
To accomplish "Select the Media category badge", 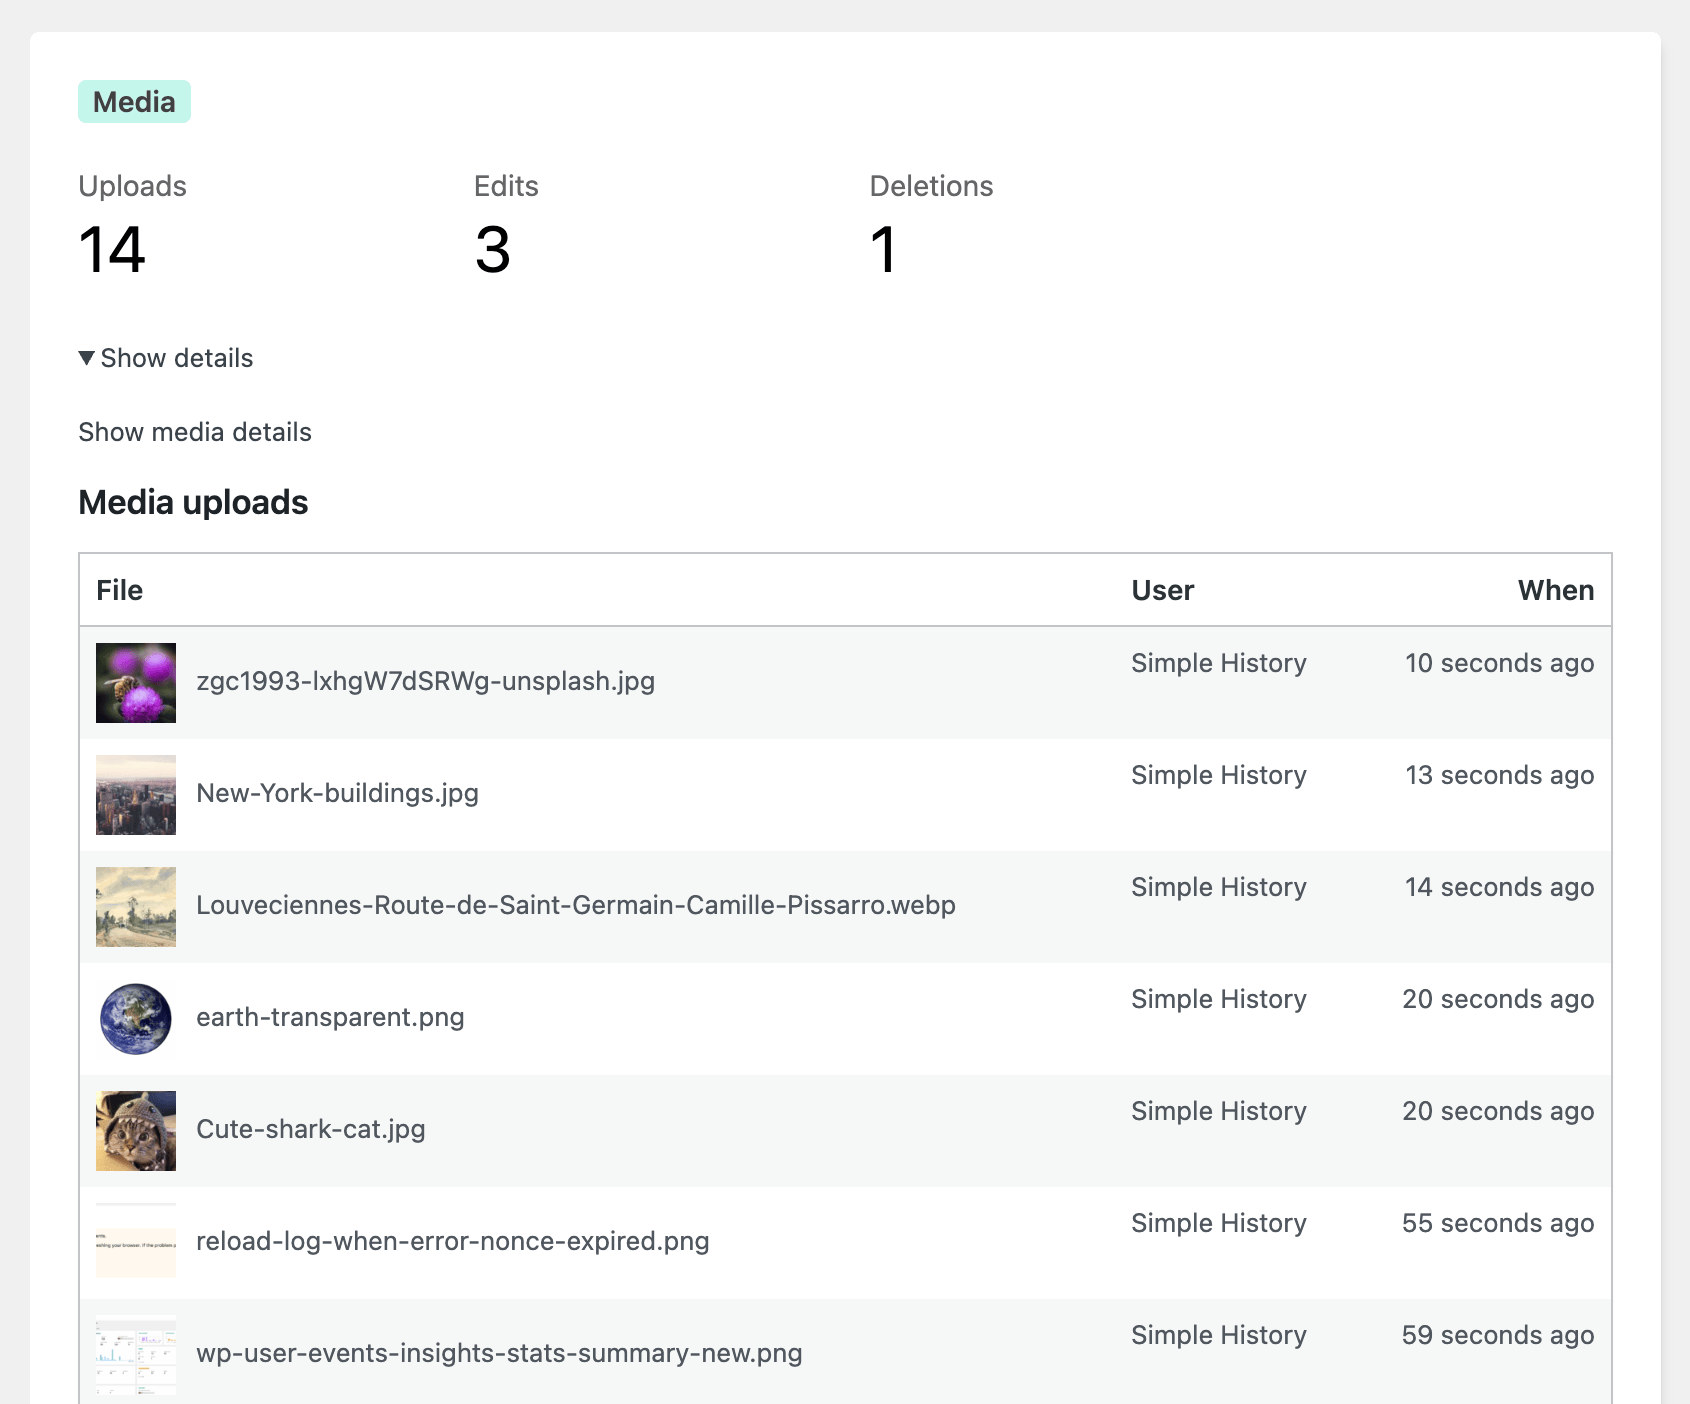I will [x=134, y=101].
